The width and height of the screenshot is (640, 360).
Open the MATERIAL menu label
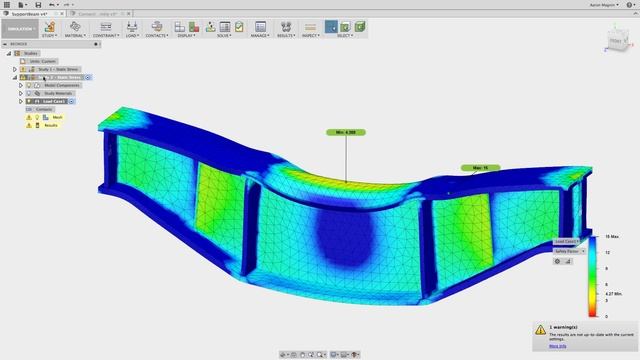[75, 36]
